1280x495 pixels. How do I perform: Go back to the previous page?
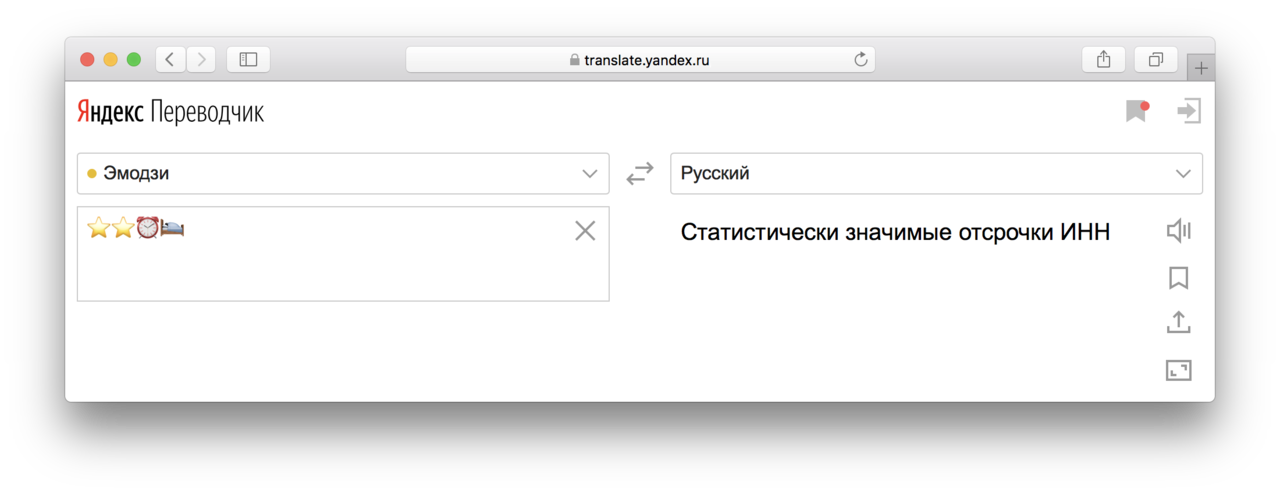click(x=169, y=60)
